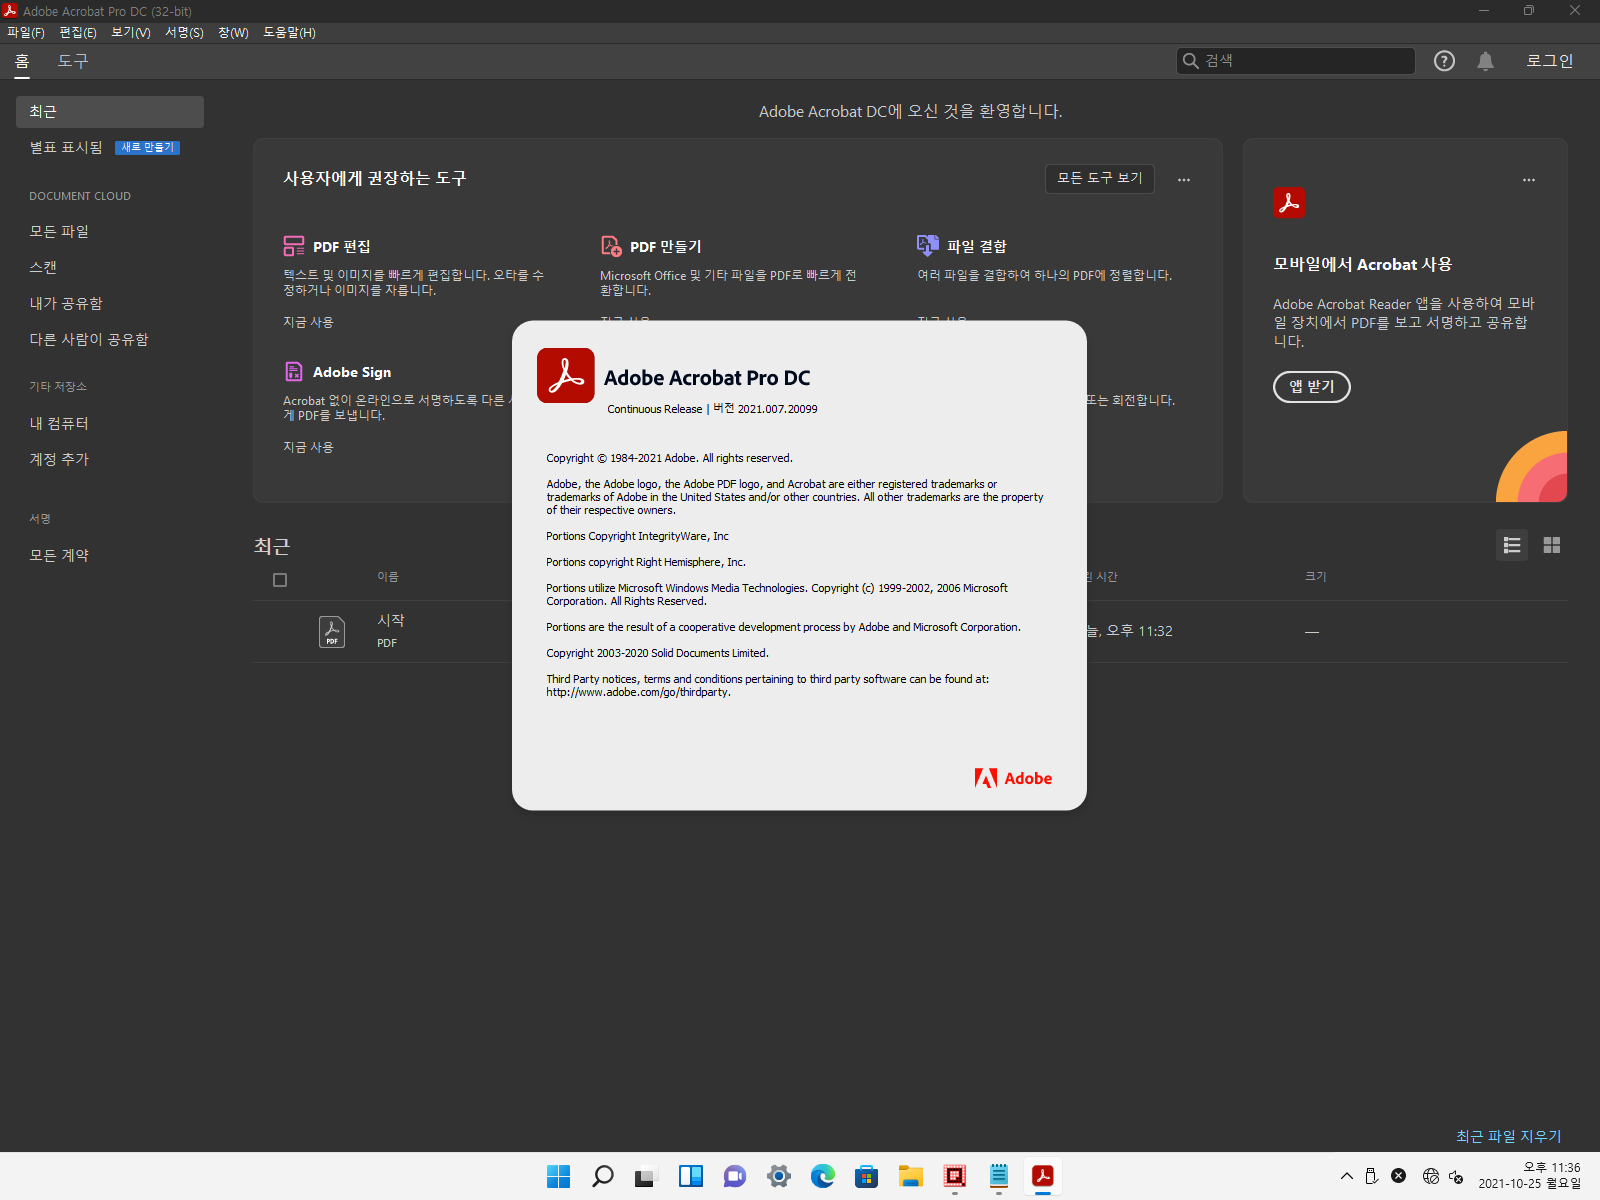This screenshot has width=1600, height=1200.
Task: Open the 편집(E) menu
Action: coord(78,33)
